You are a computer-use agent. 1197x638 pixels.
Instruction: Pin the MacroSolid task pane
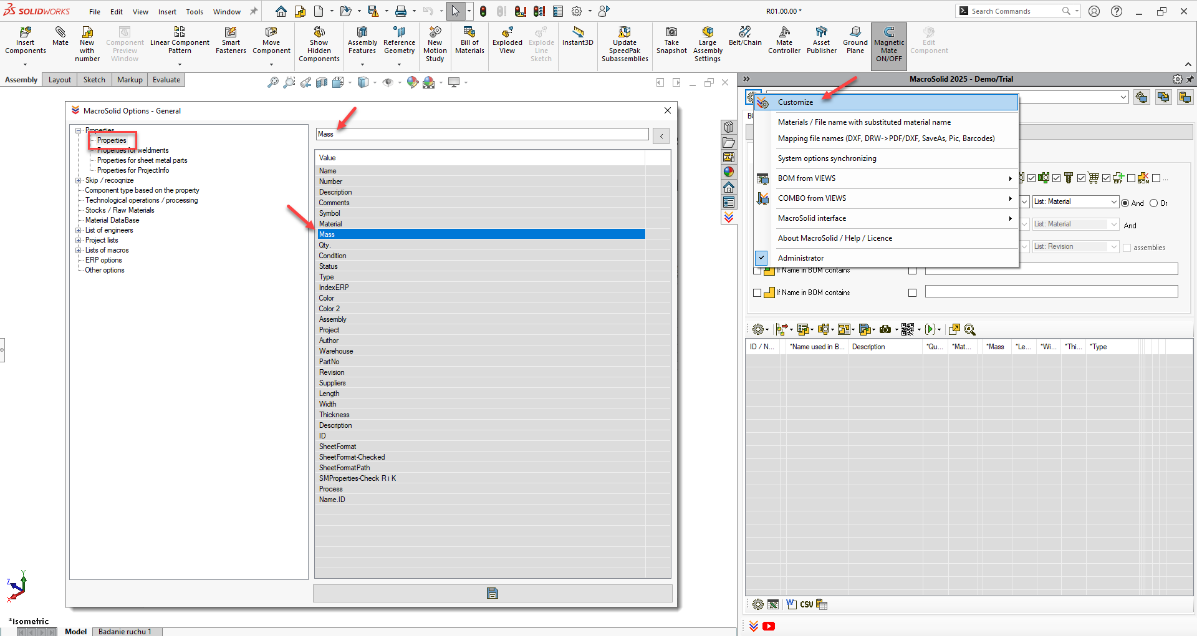point(1189,79)
